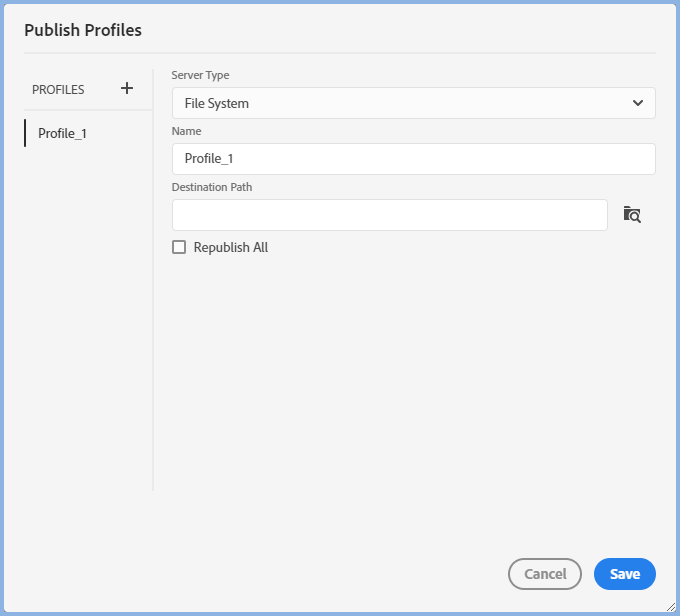The height and width of the screenshot is (616, 680).
Task: Focus the Name field containing Profile_1
Action: click(x=413, y=159)
